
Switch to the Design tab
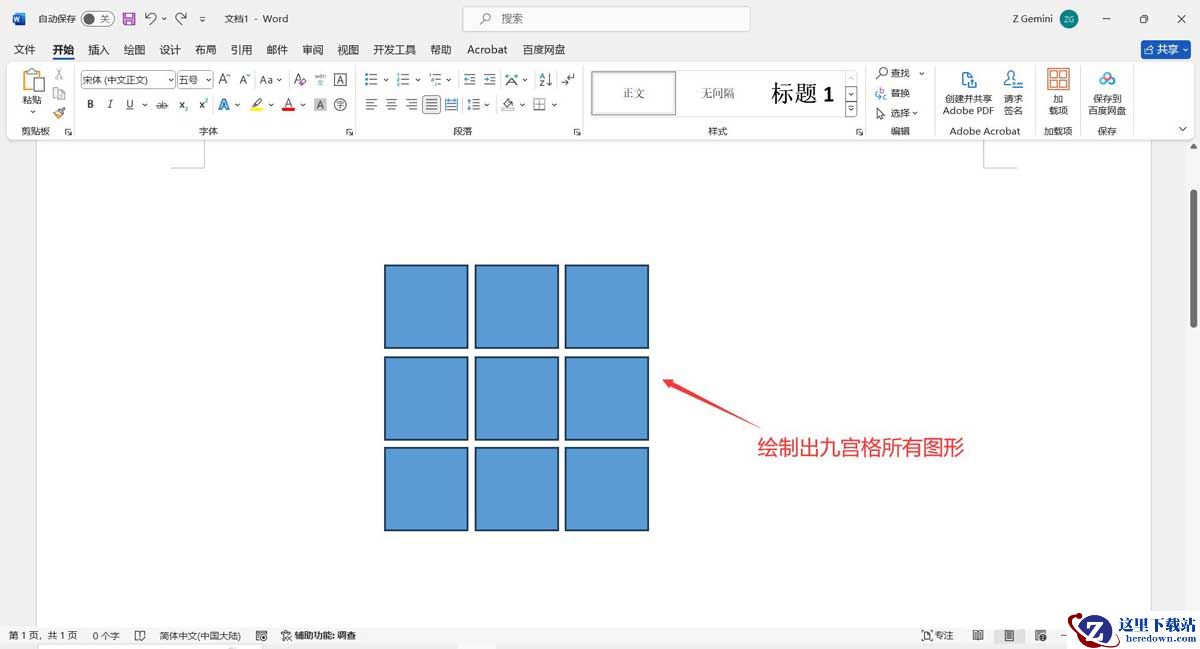click(170, 49)
